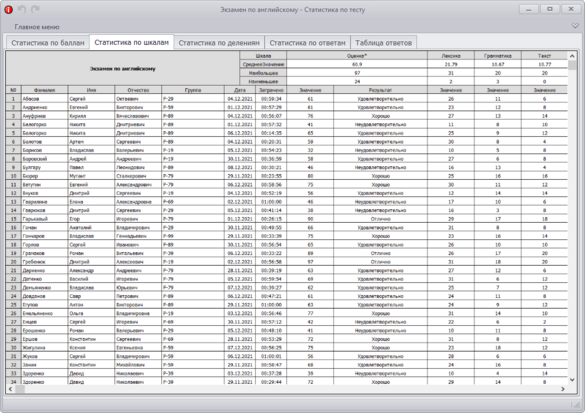Click the window resize grip in status bar
The height and width of the screenshot is (413, 585).
click(x=576, y=405)
